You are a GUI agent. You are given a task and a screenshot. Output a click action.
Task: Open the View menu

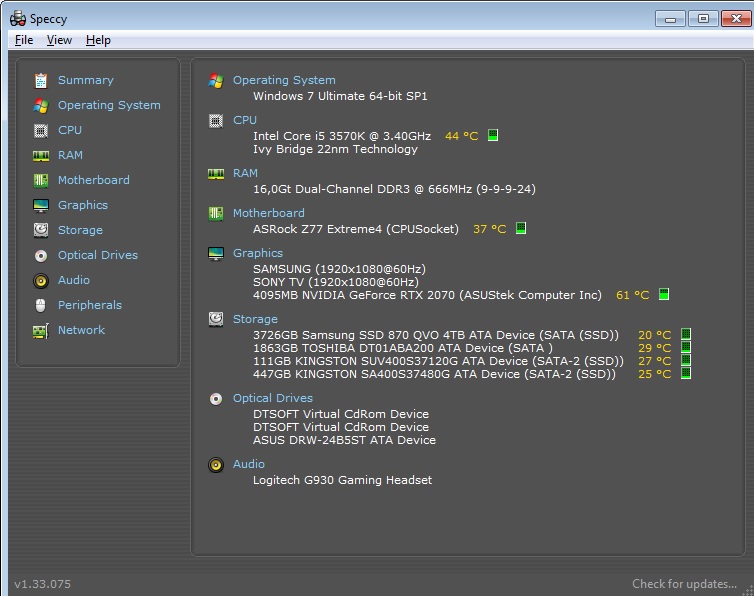(x=59, y=40)
